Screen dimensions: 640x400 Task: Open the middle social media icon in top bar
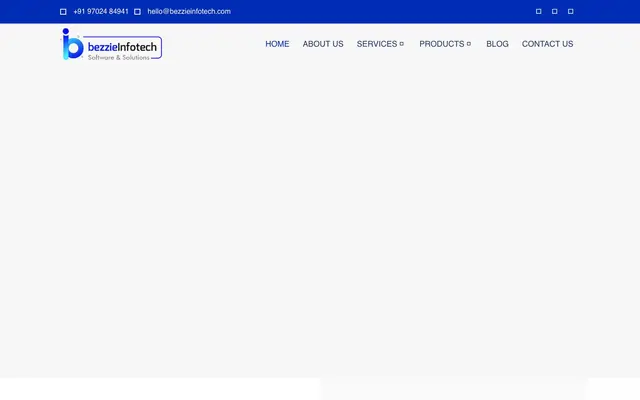pos(554,11)
